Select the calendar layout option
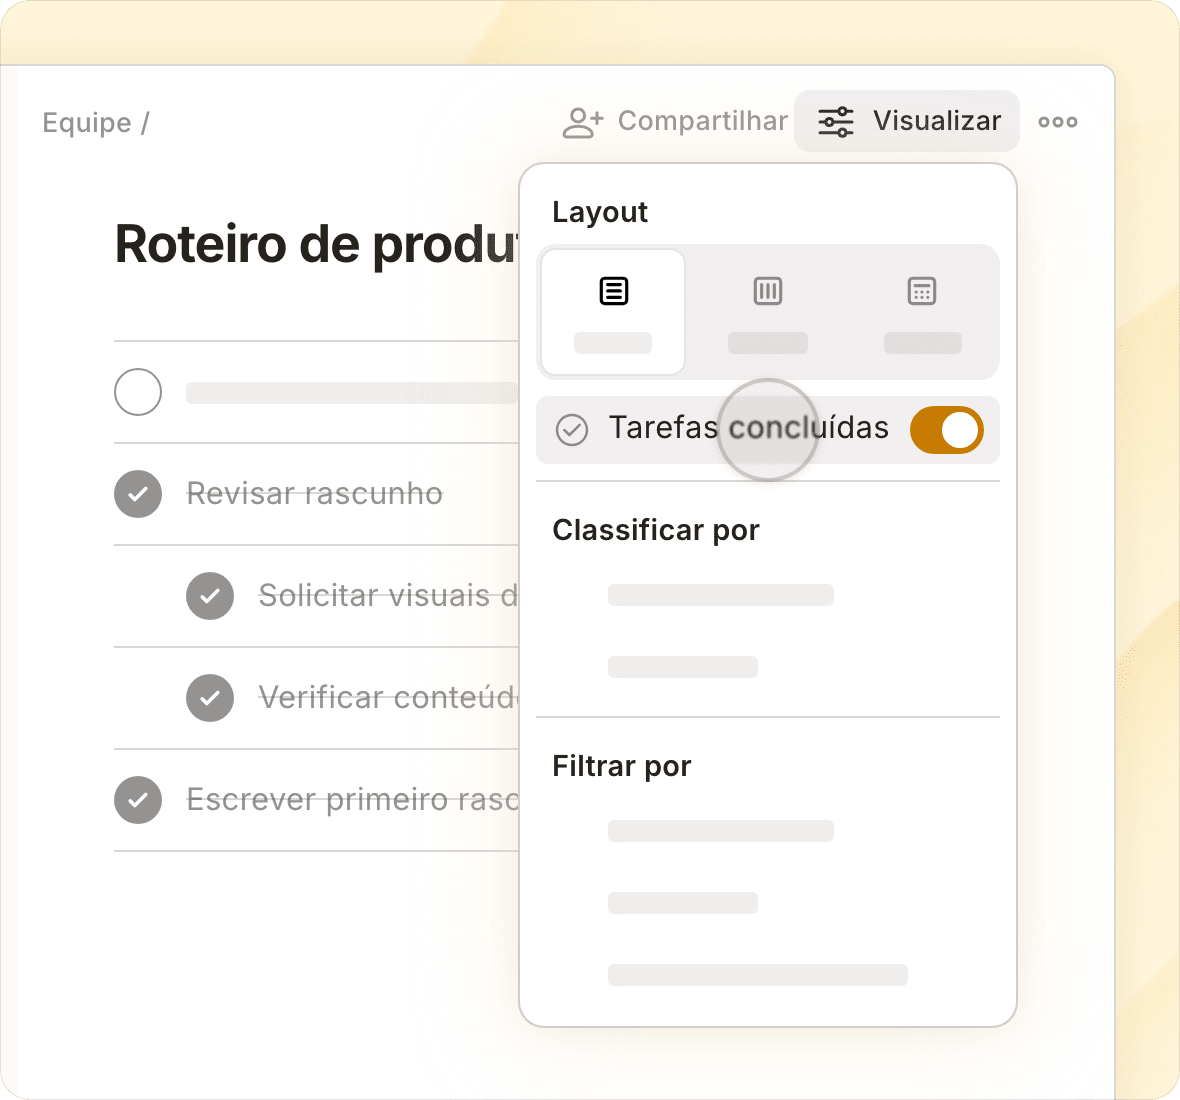Viewport: 1180px width, 1100px height. pyautogui.click(x=922, y=311)
